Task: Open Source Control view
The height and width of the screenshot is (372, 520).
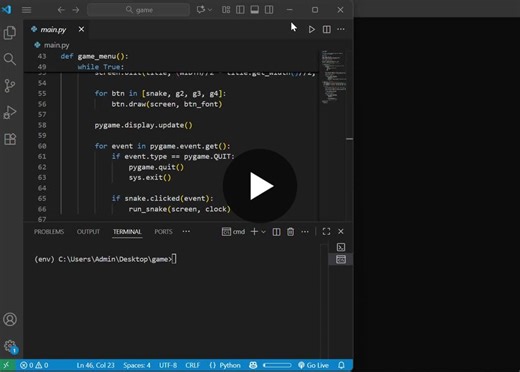Action: 10,86
